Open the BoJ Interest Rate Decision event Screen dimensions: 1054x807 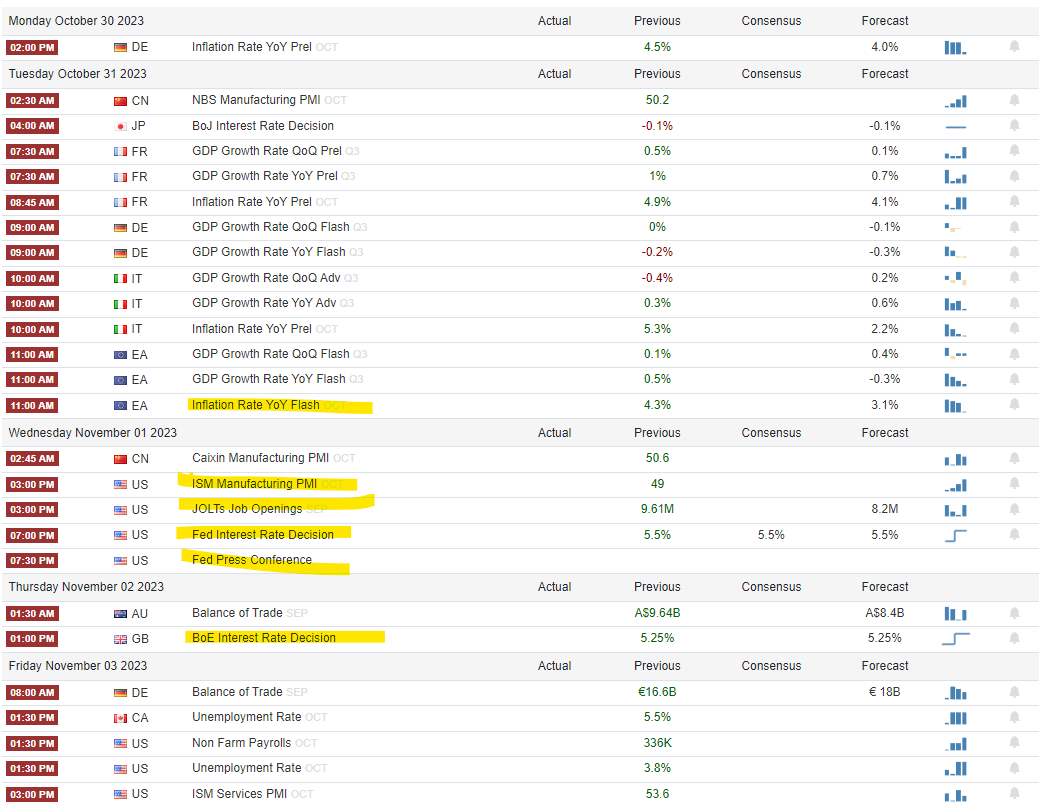tap(262, 126)
